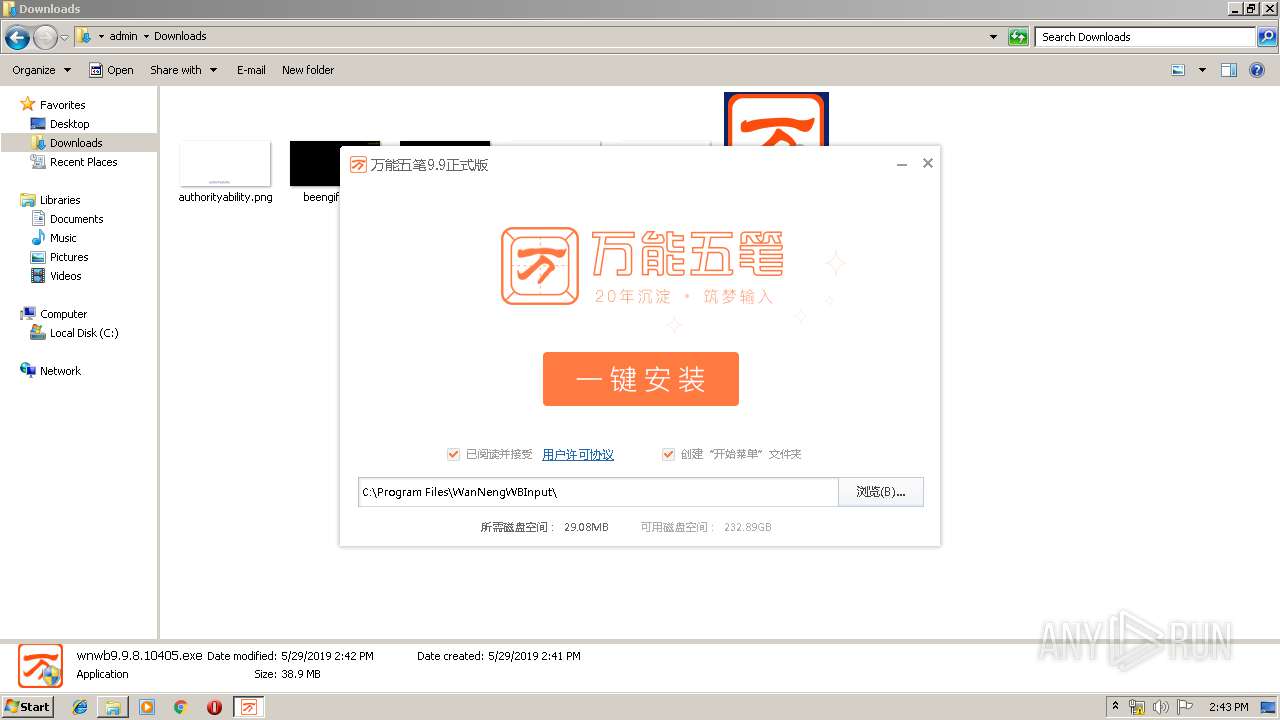1280x720 pixels.
Task: Open Documents library
Action: coord(76,219)
